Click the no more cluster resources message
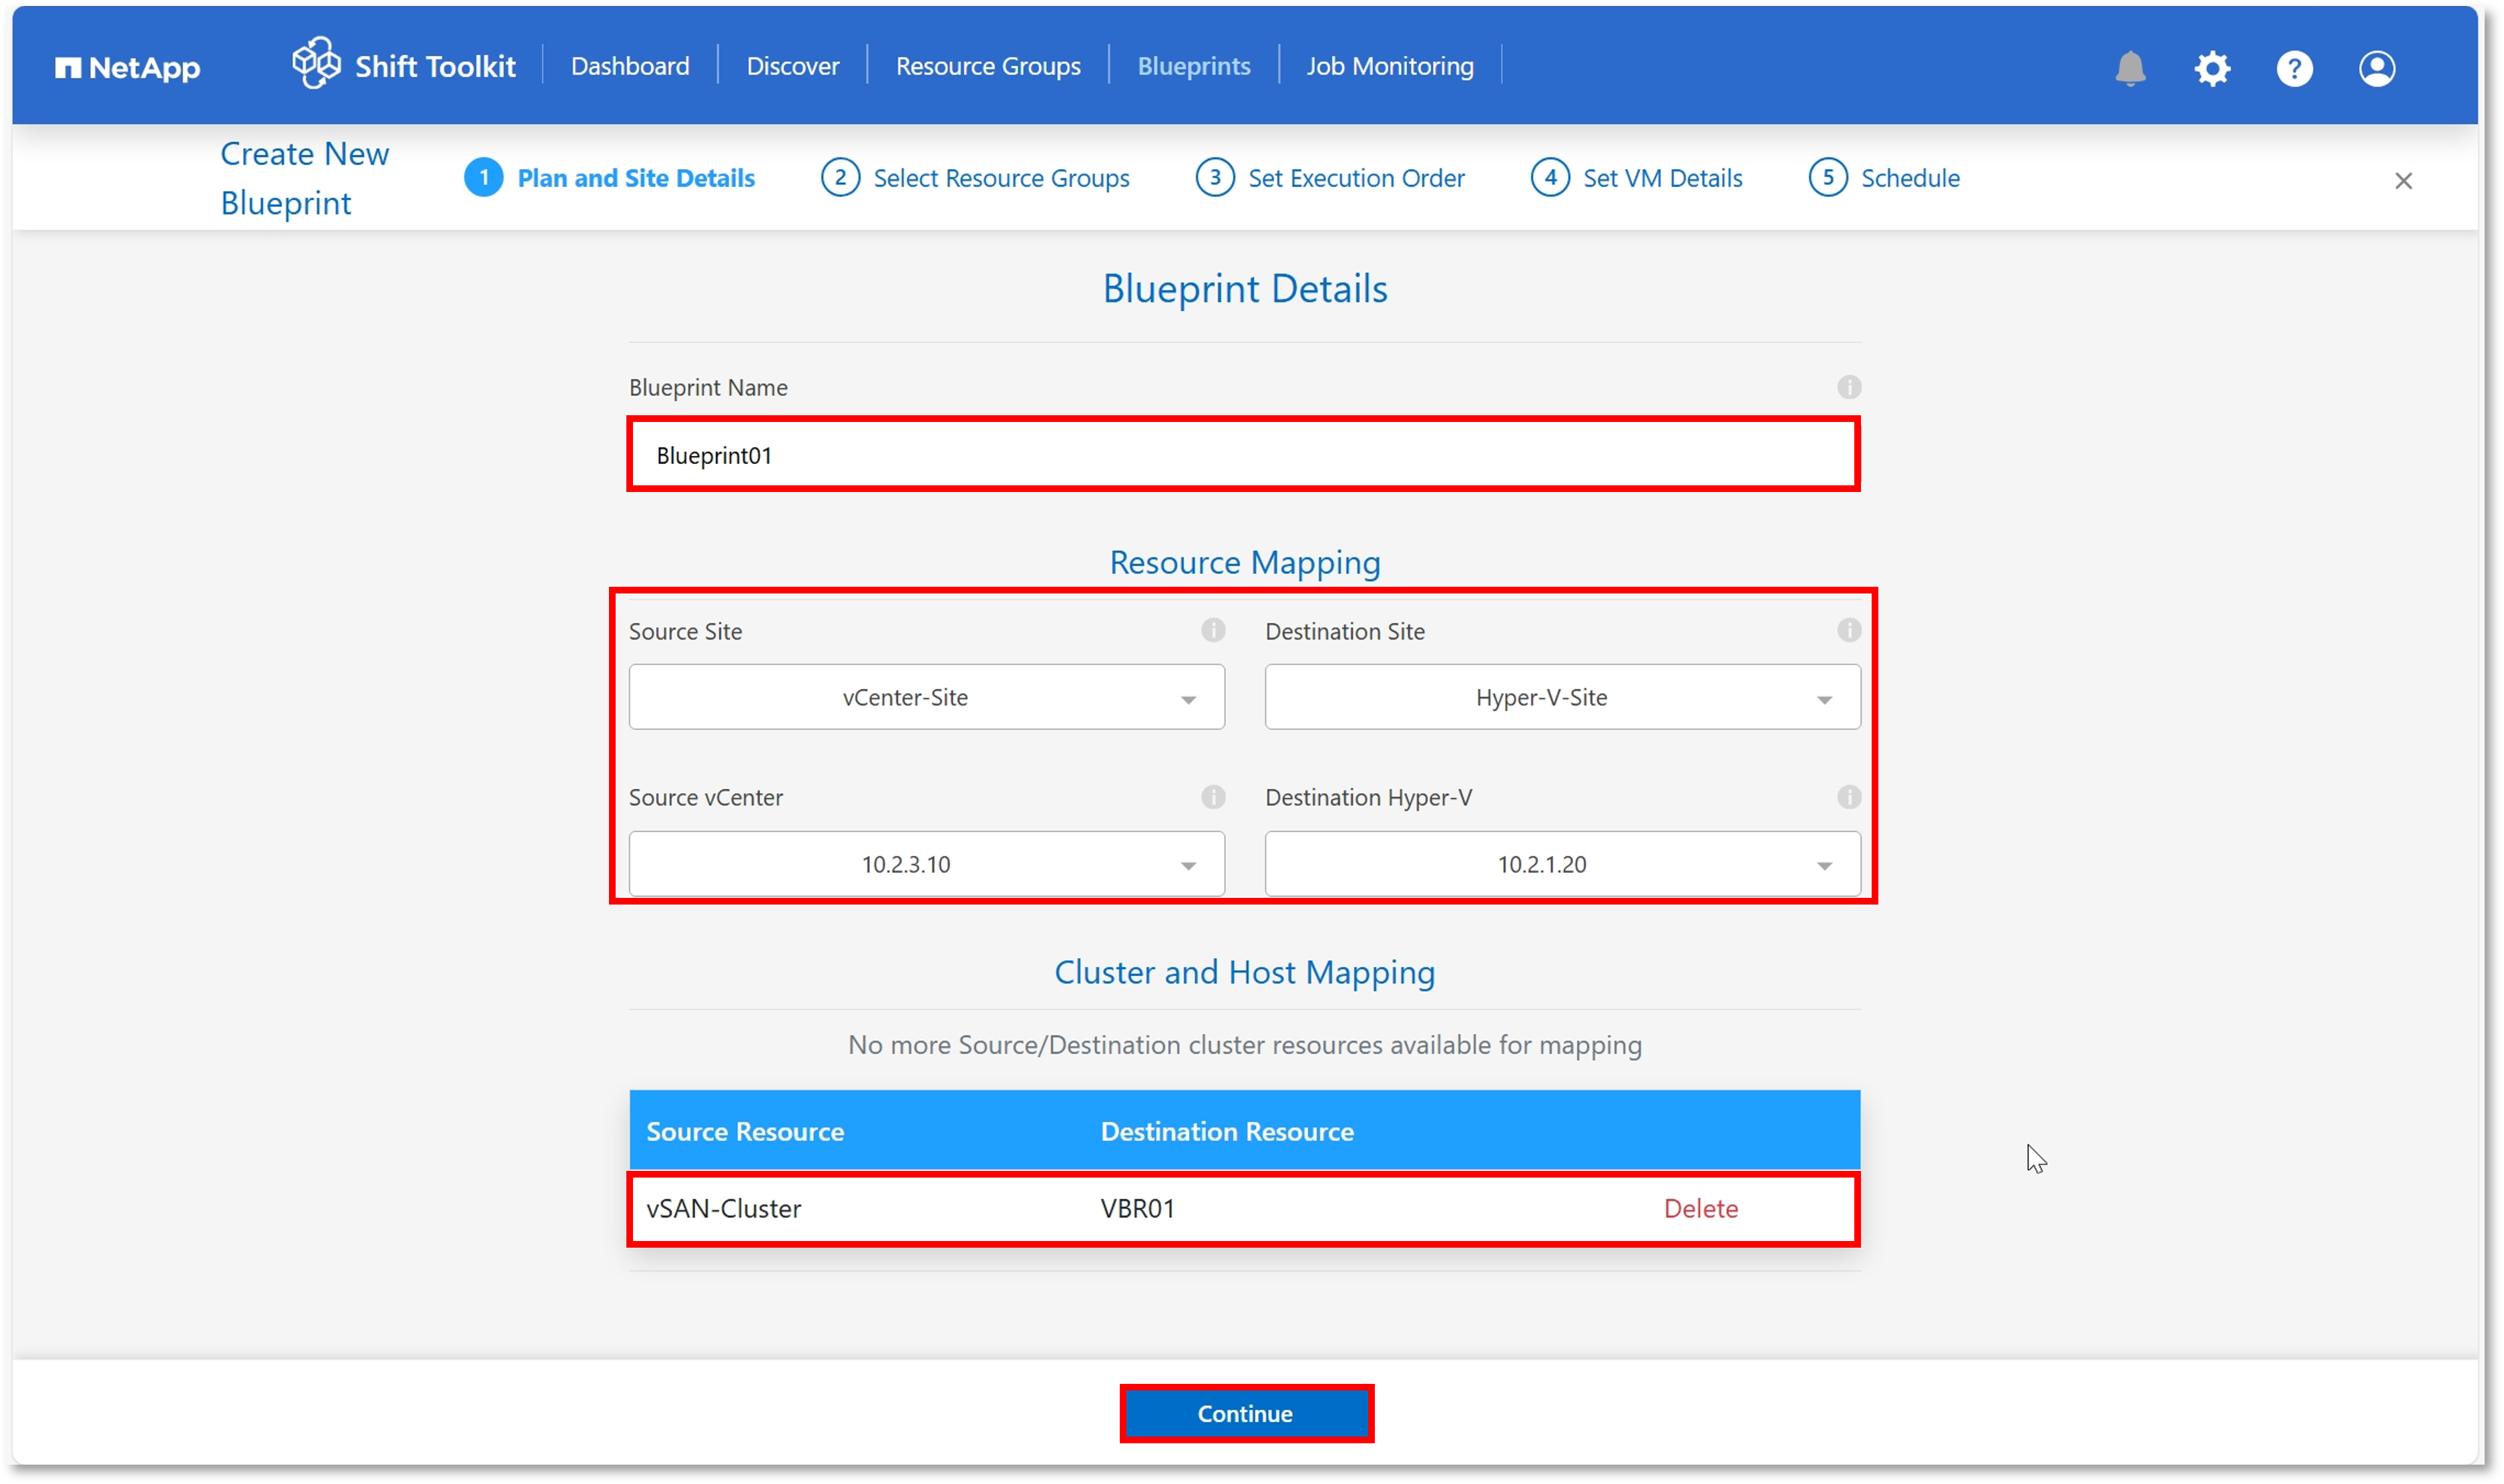Image resolution: width=2504 pixels, height=1484 pixels. click(x=1245, y=1045)
